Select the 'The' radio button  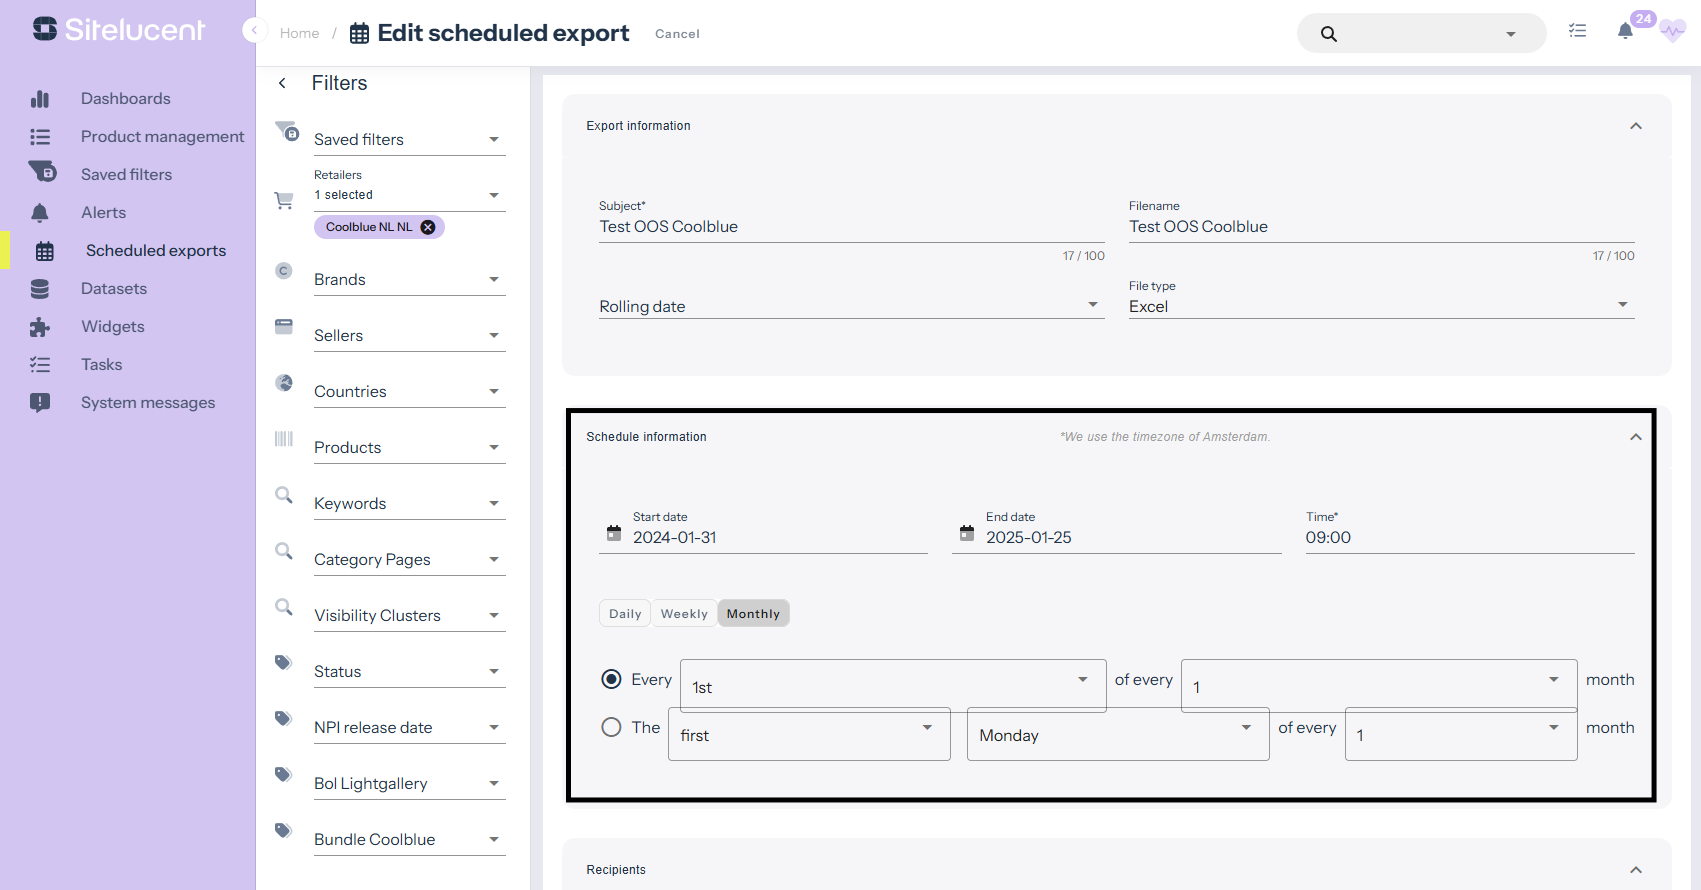click(x=611, y=728)
